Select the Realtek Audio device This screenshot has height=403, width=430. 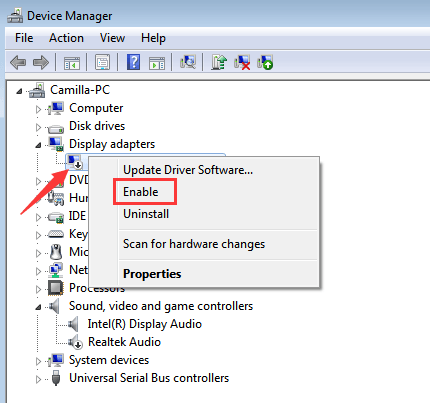point(124,342)
